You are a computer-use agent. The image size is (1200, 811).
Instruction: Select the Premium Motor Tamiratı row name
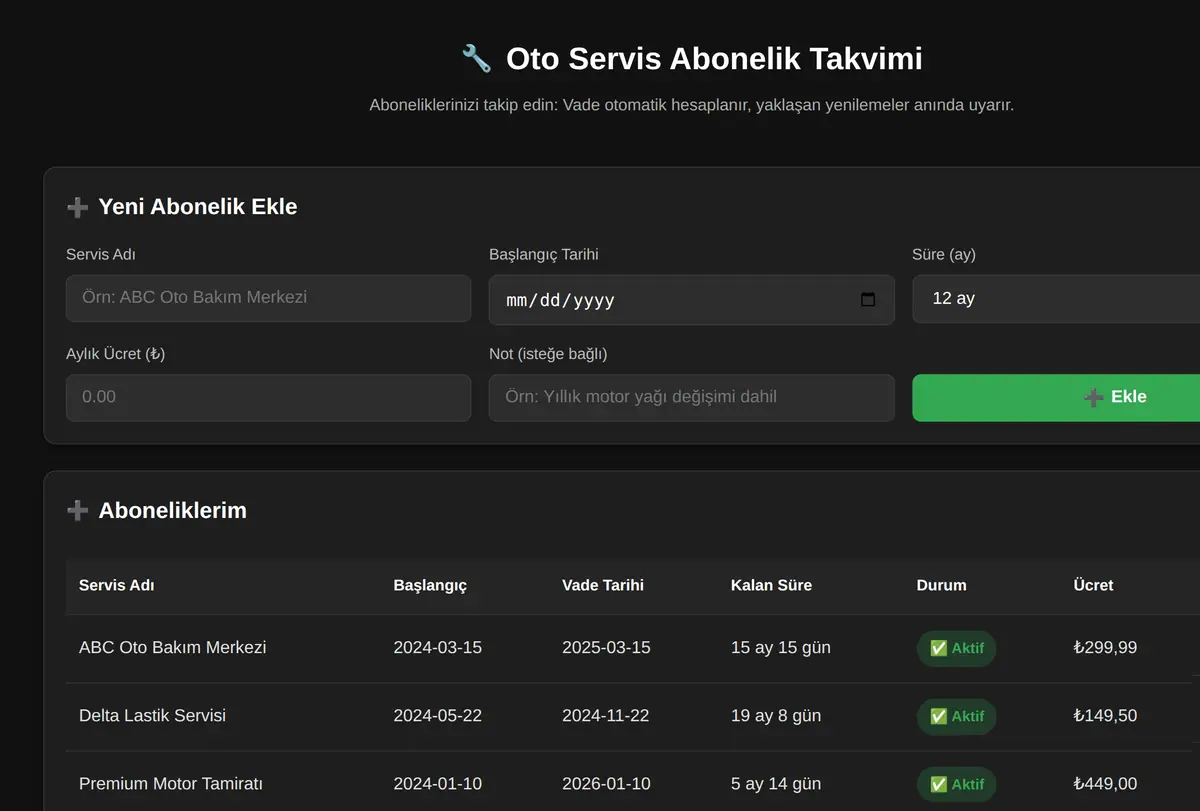[x=171, y=783]
